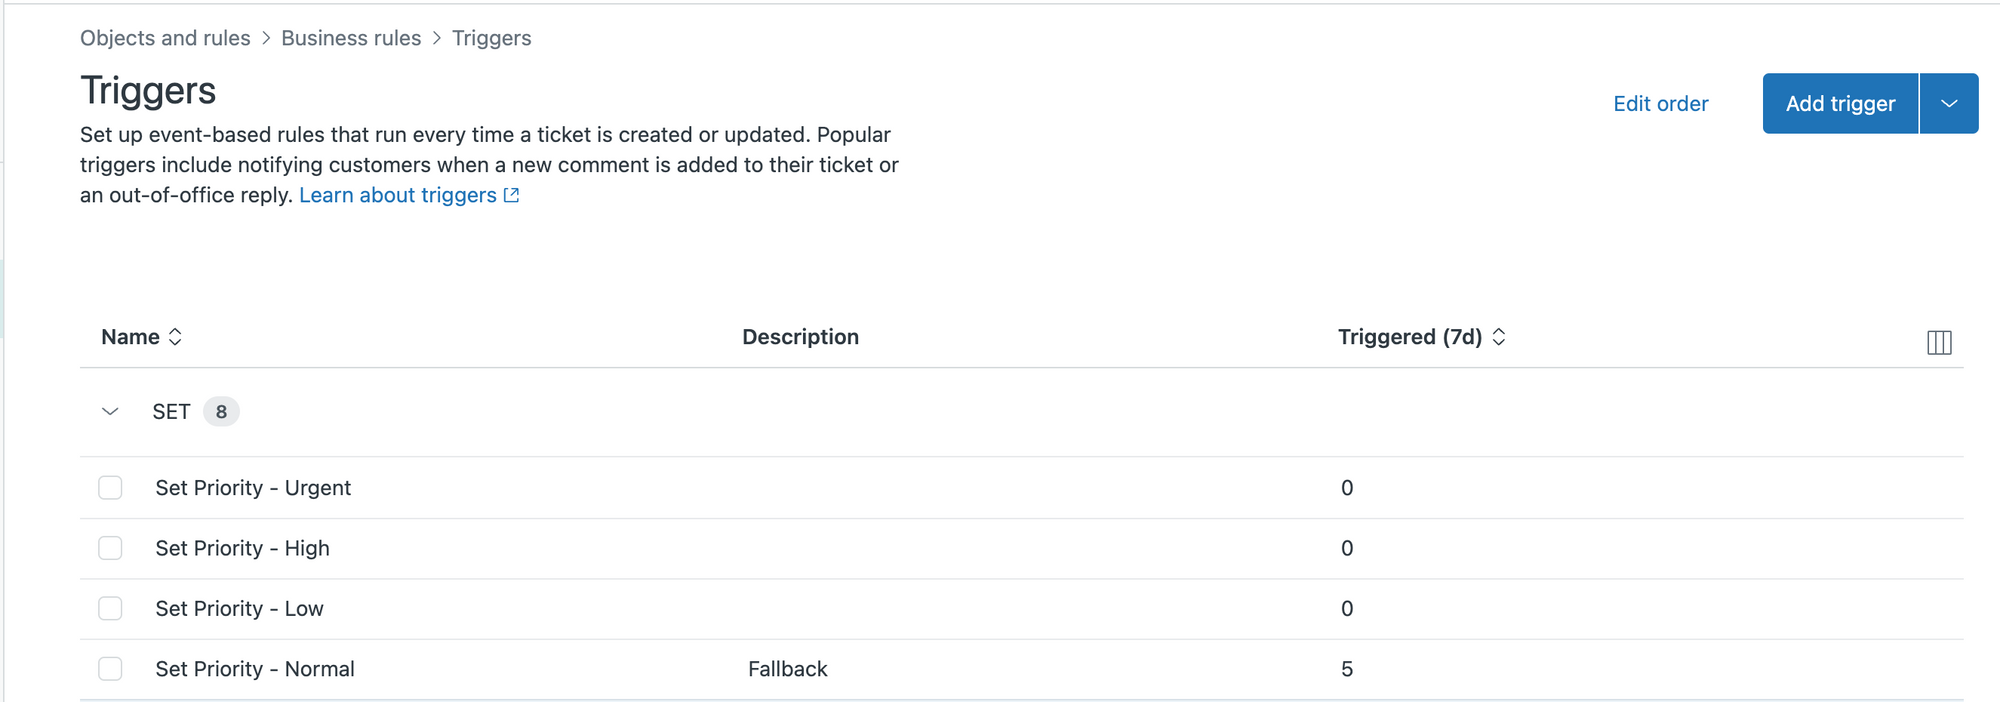The image size is (2000, 702).
Task: Select the Set Priority - High checkbox
Action: (x=110, y=548)
